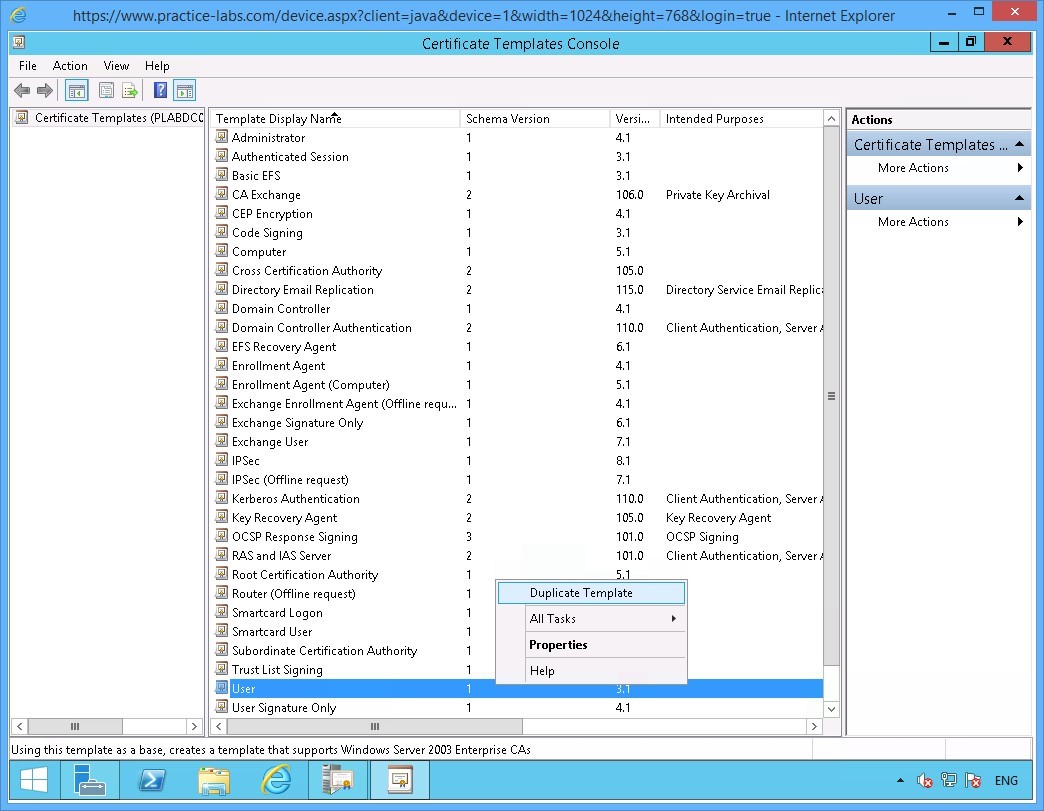Choose Duplicate Template from context menu

coord(580,592)
